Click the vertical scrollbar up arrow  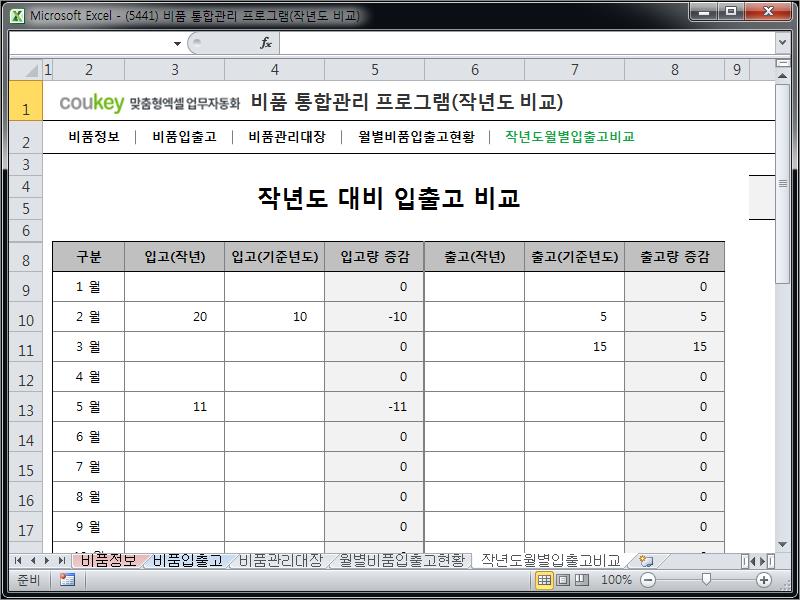click(x=782, y=76)
